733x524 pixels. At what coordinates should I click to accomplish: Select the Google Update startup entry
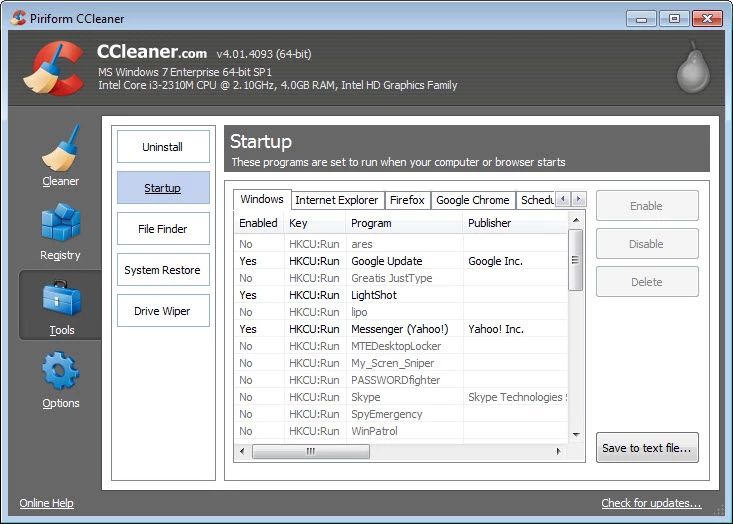(386, 261)
